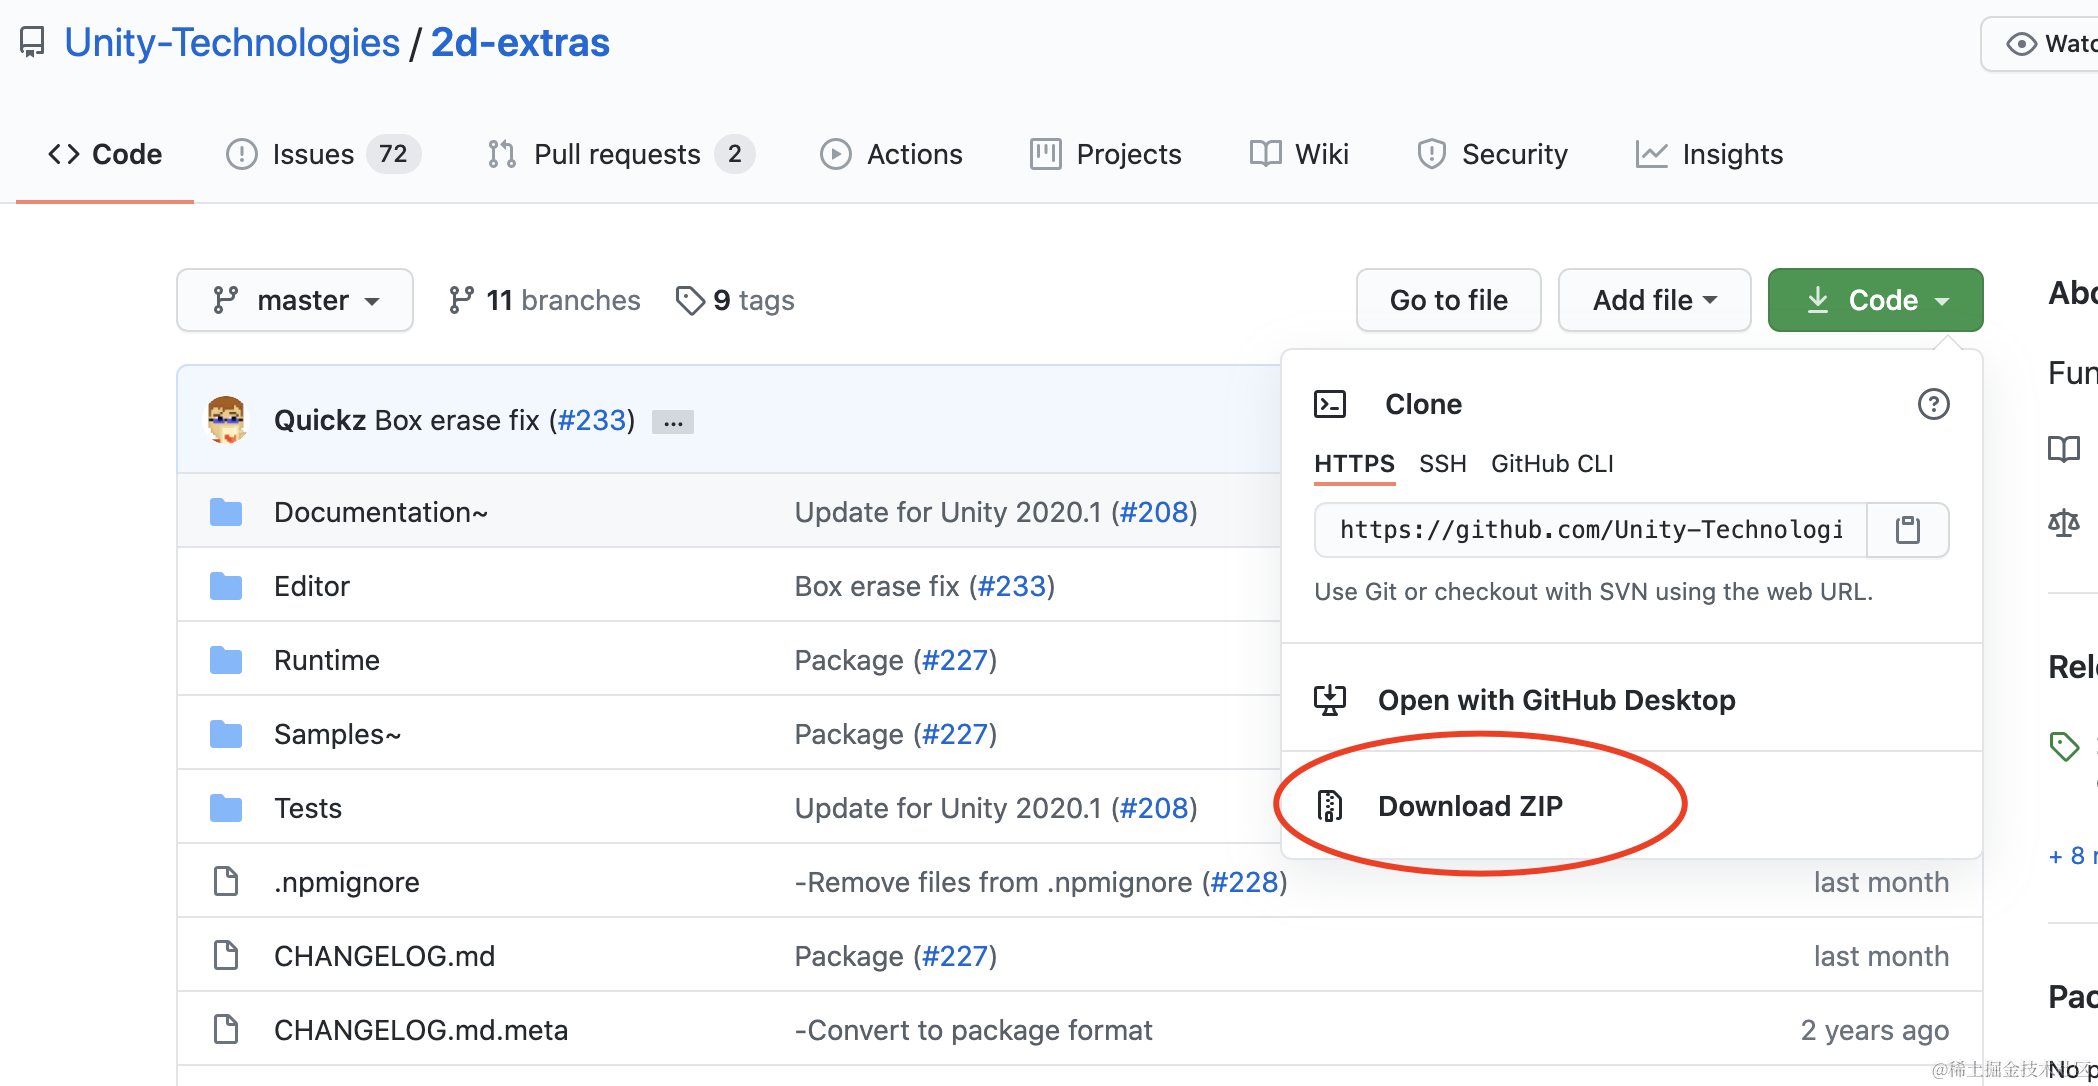Switch to the Code tab
Screen dimensions: 2098x1086
click(x=105, y=154)
